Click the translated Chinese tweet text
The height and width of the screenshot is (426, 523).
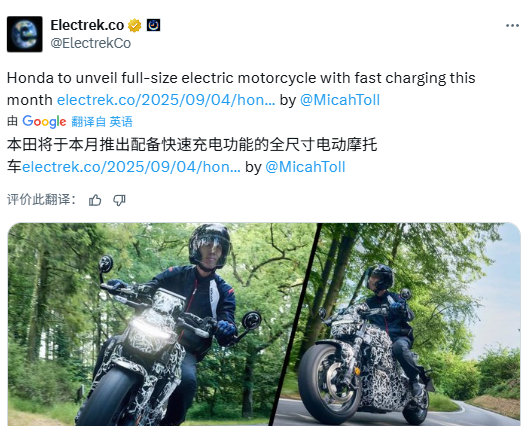(192, 156)
